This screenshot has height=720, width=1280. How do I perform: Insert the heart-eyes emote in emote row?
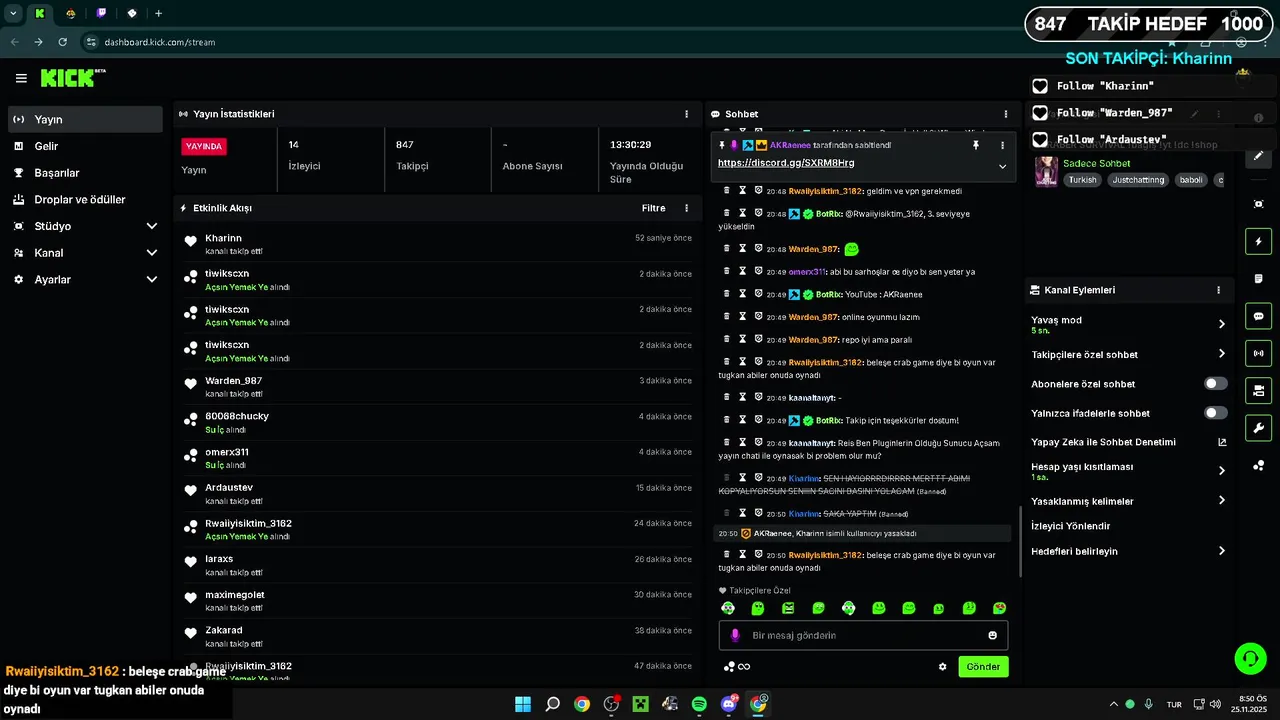coord(999,608)
